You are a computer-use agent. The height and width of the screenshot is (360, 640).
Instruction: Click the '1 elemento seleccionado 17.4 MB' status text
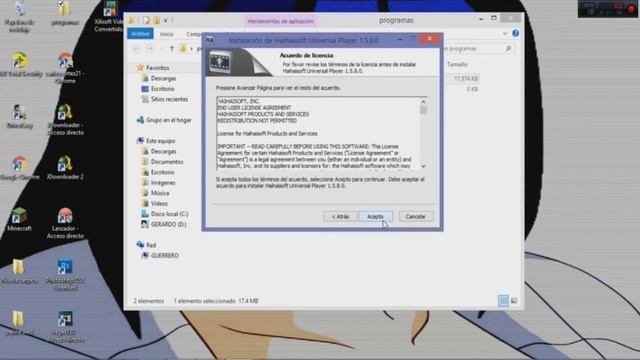216,301
